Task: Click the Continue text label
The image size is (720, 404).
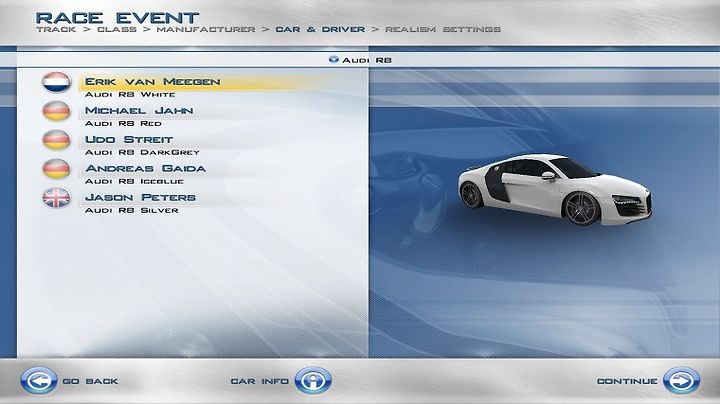Action: (627, 382)
